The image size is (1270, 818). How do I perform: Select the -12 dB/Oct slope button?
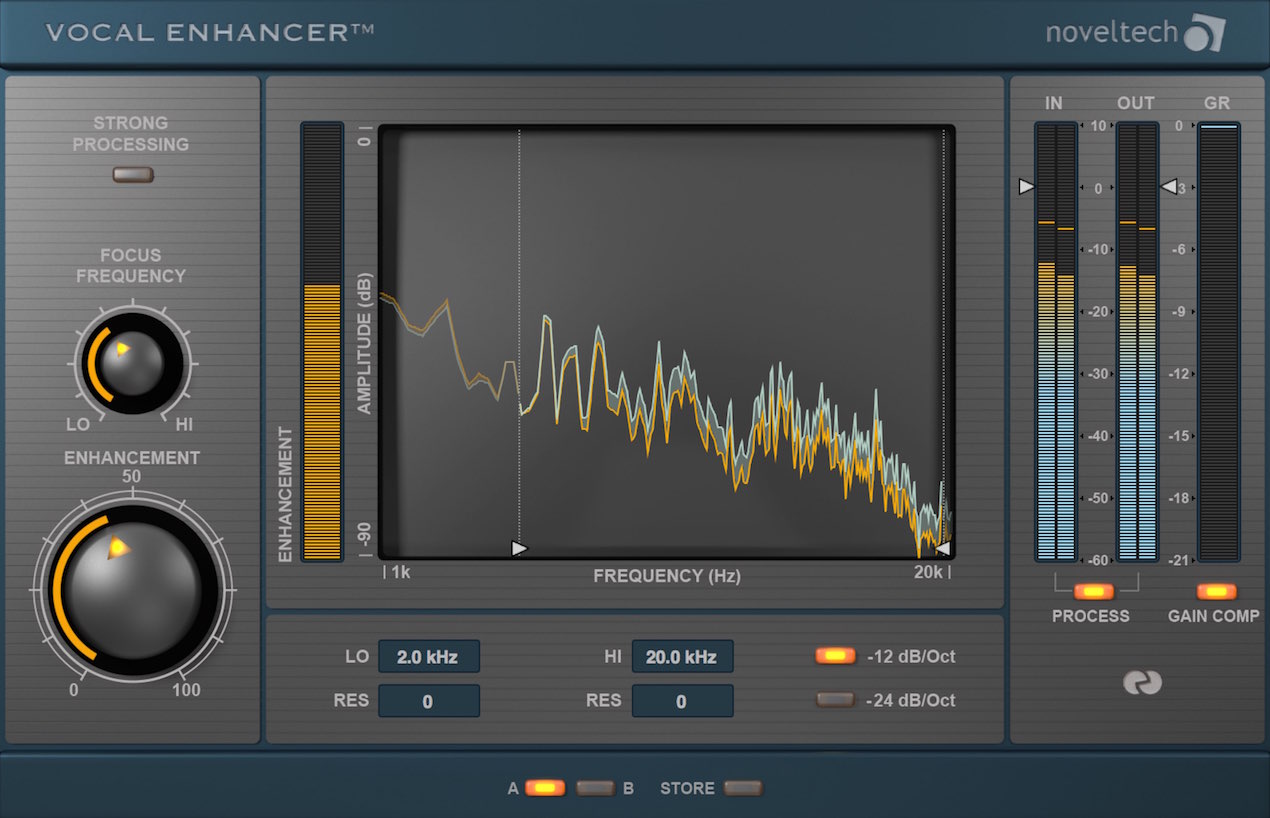[836, 656]
